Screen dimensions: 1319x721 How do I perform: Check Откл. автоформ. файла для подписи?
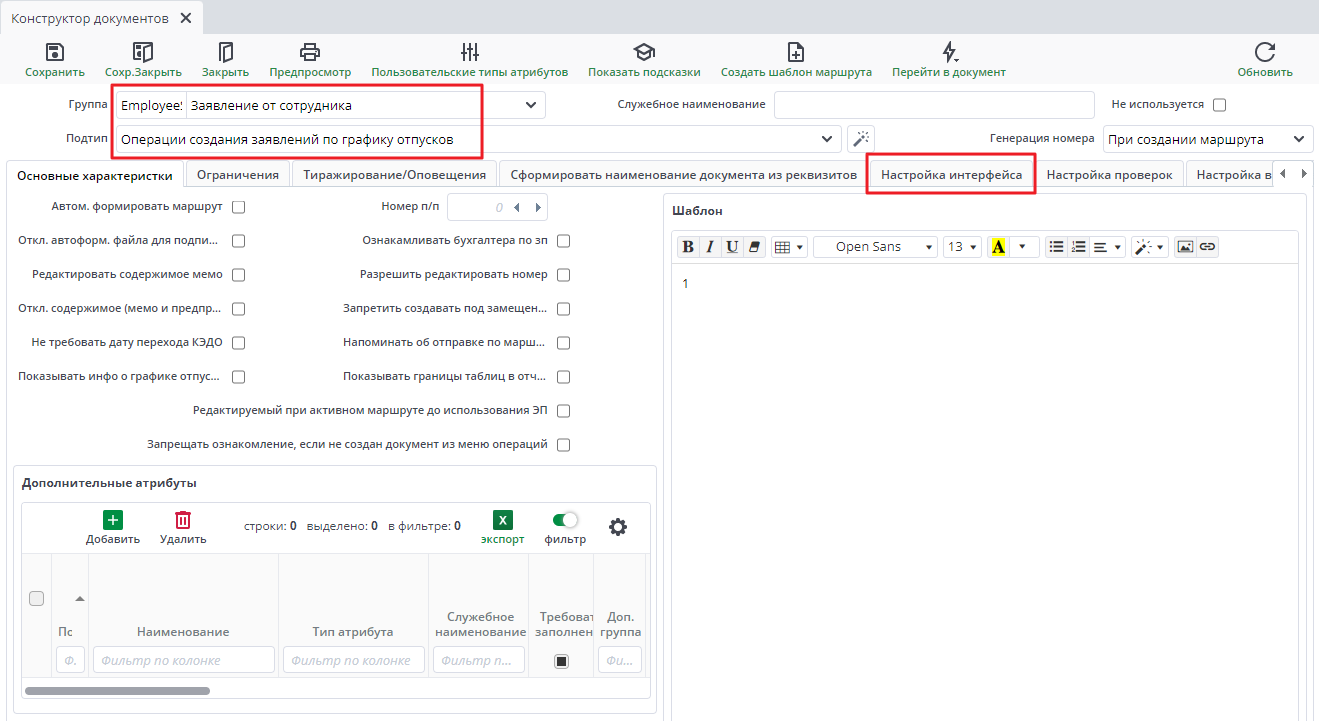coord(238,241)
